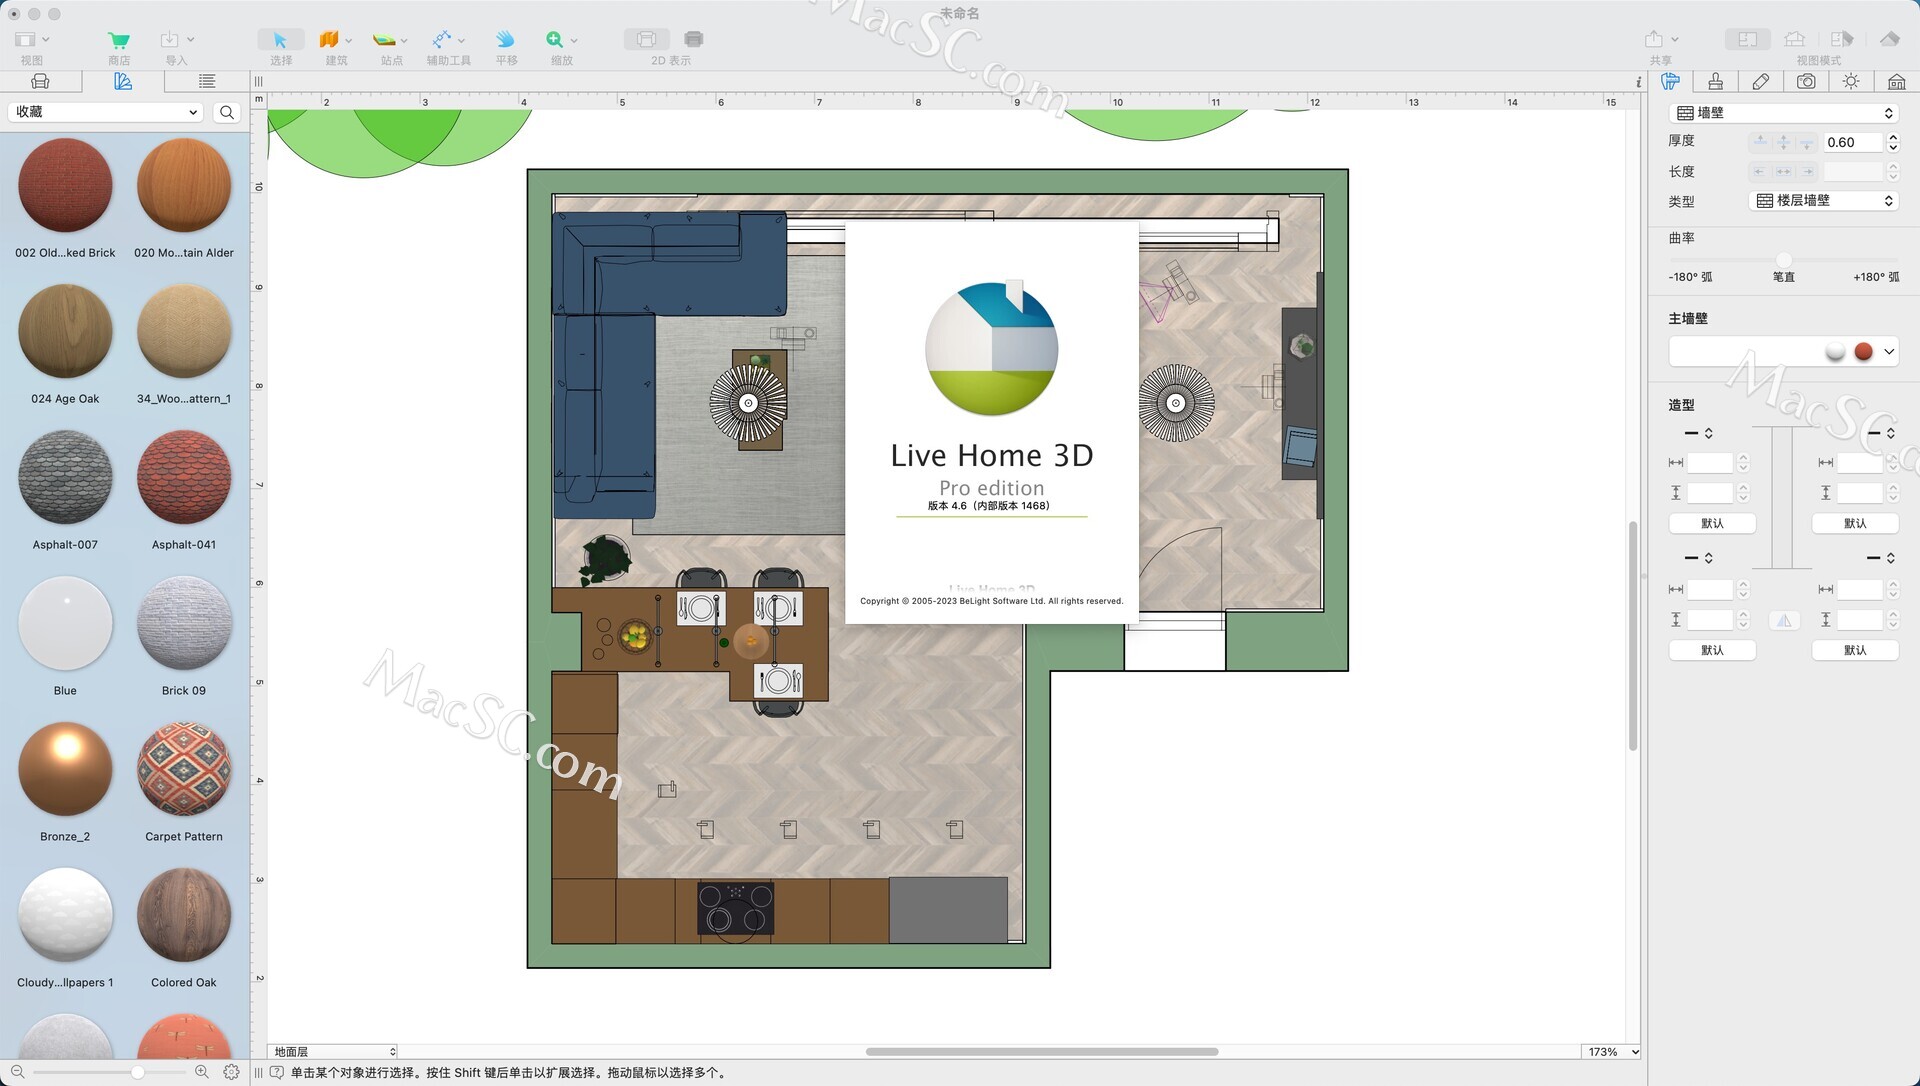Open the house building properties tab
Screen dimensions: 1920x1086
point(1896,82)
